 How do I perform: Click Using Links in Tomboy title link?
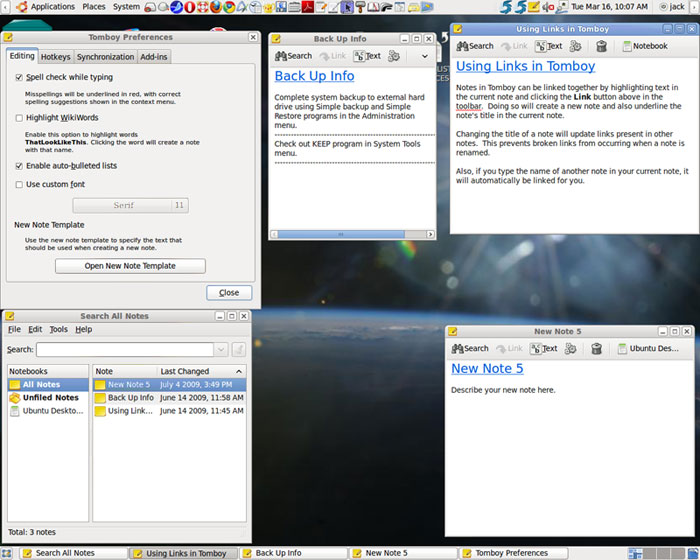point(525,67)
